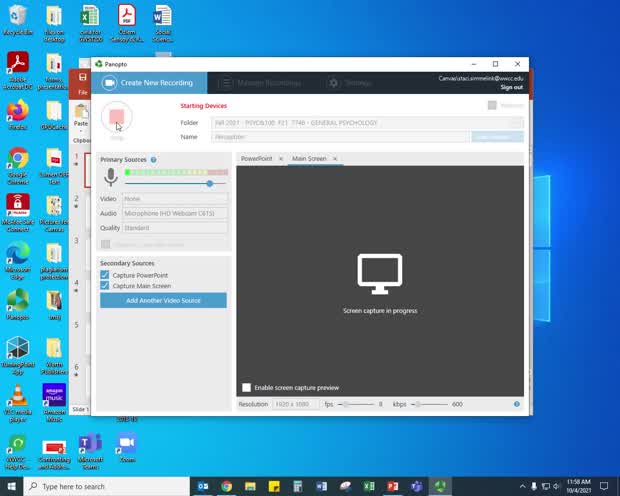Open the Microsoft Teams desktop icon
The image size is (620, 496).
click(x=91, y=451)
